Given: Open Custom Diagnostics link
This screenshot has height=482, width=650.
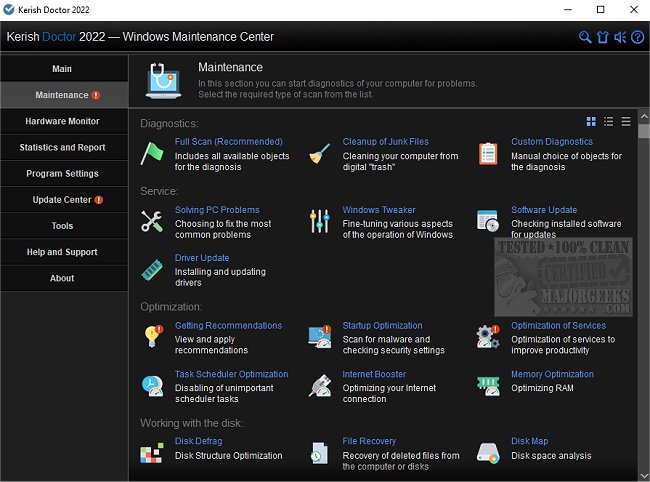Looking at the screenshot, I should (x=552, y=142).
